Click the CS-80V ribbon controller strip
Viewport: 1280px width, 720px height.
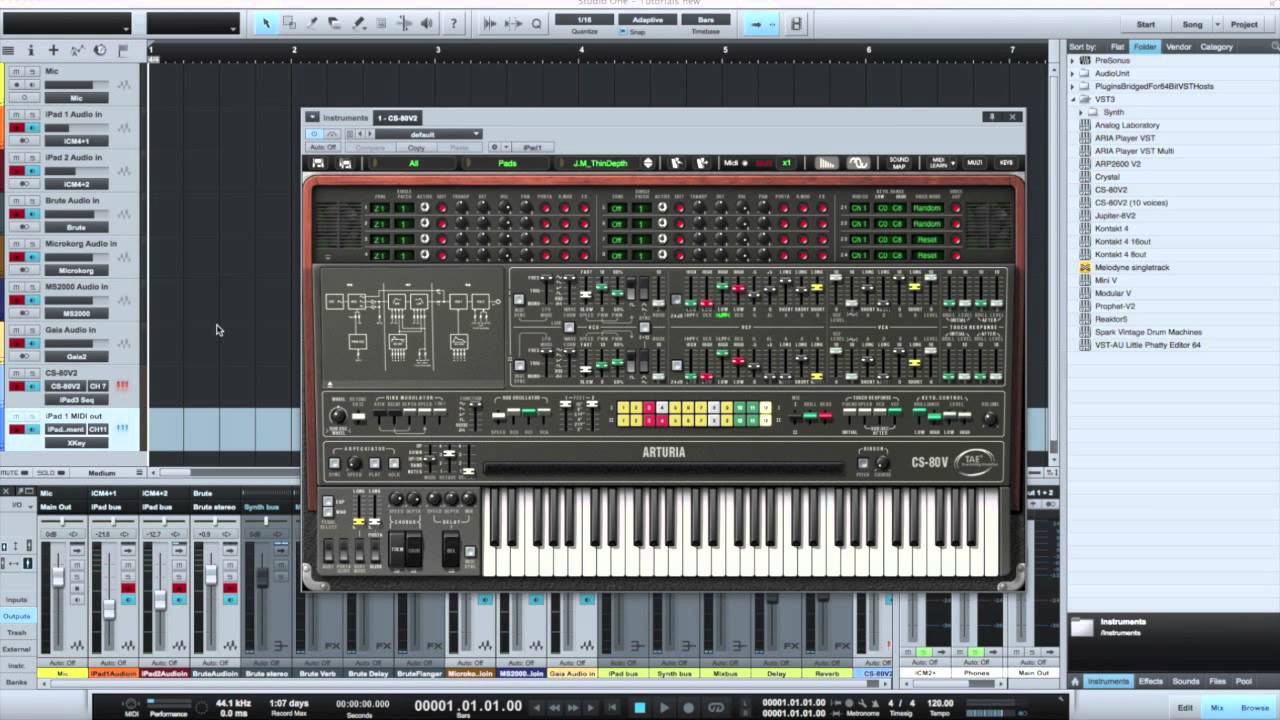(663, 468)
